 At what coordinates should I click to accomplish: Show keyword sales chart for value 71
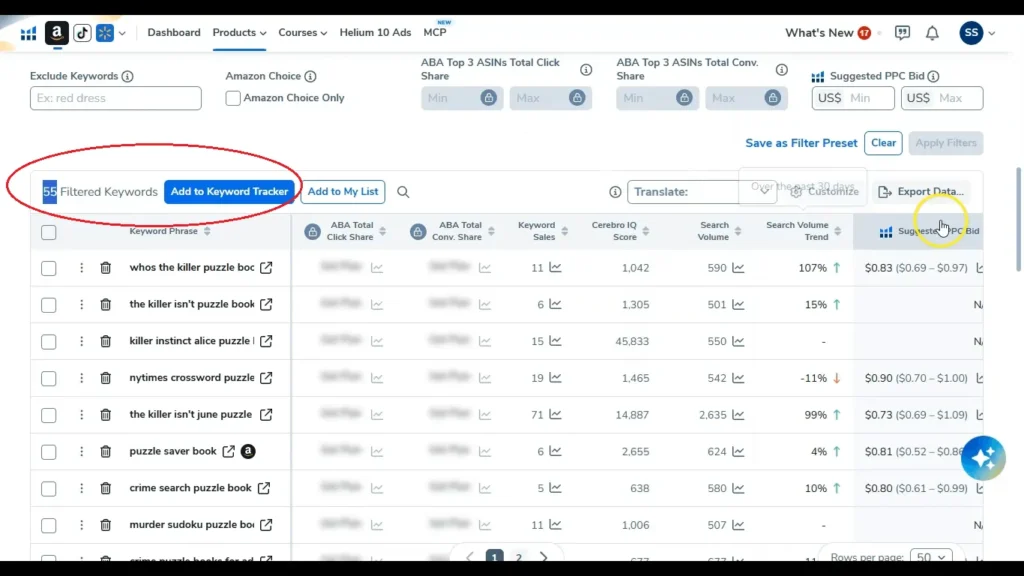point(555,414)
